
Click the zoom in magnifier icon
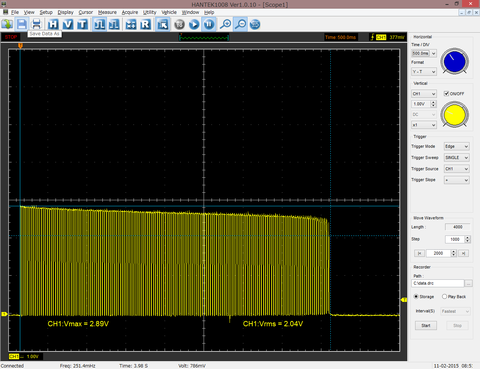[226, 24]
